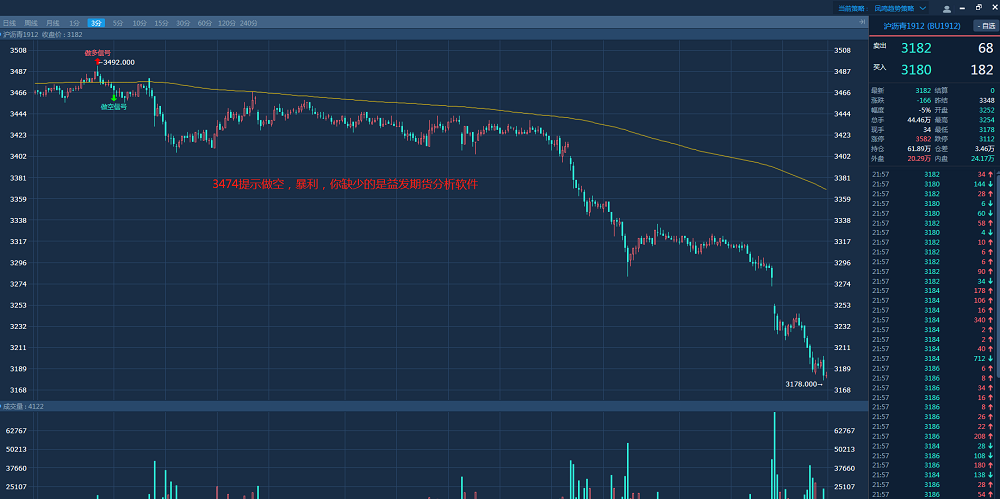Image resolution: width=1000 pixels, height=499 pixels.
Task: Select the 5分 timeframe
Action: (118, 22)
